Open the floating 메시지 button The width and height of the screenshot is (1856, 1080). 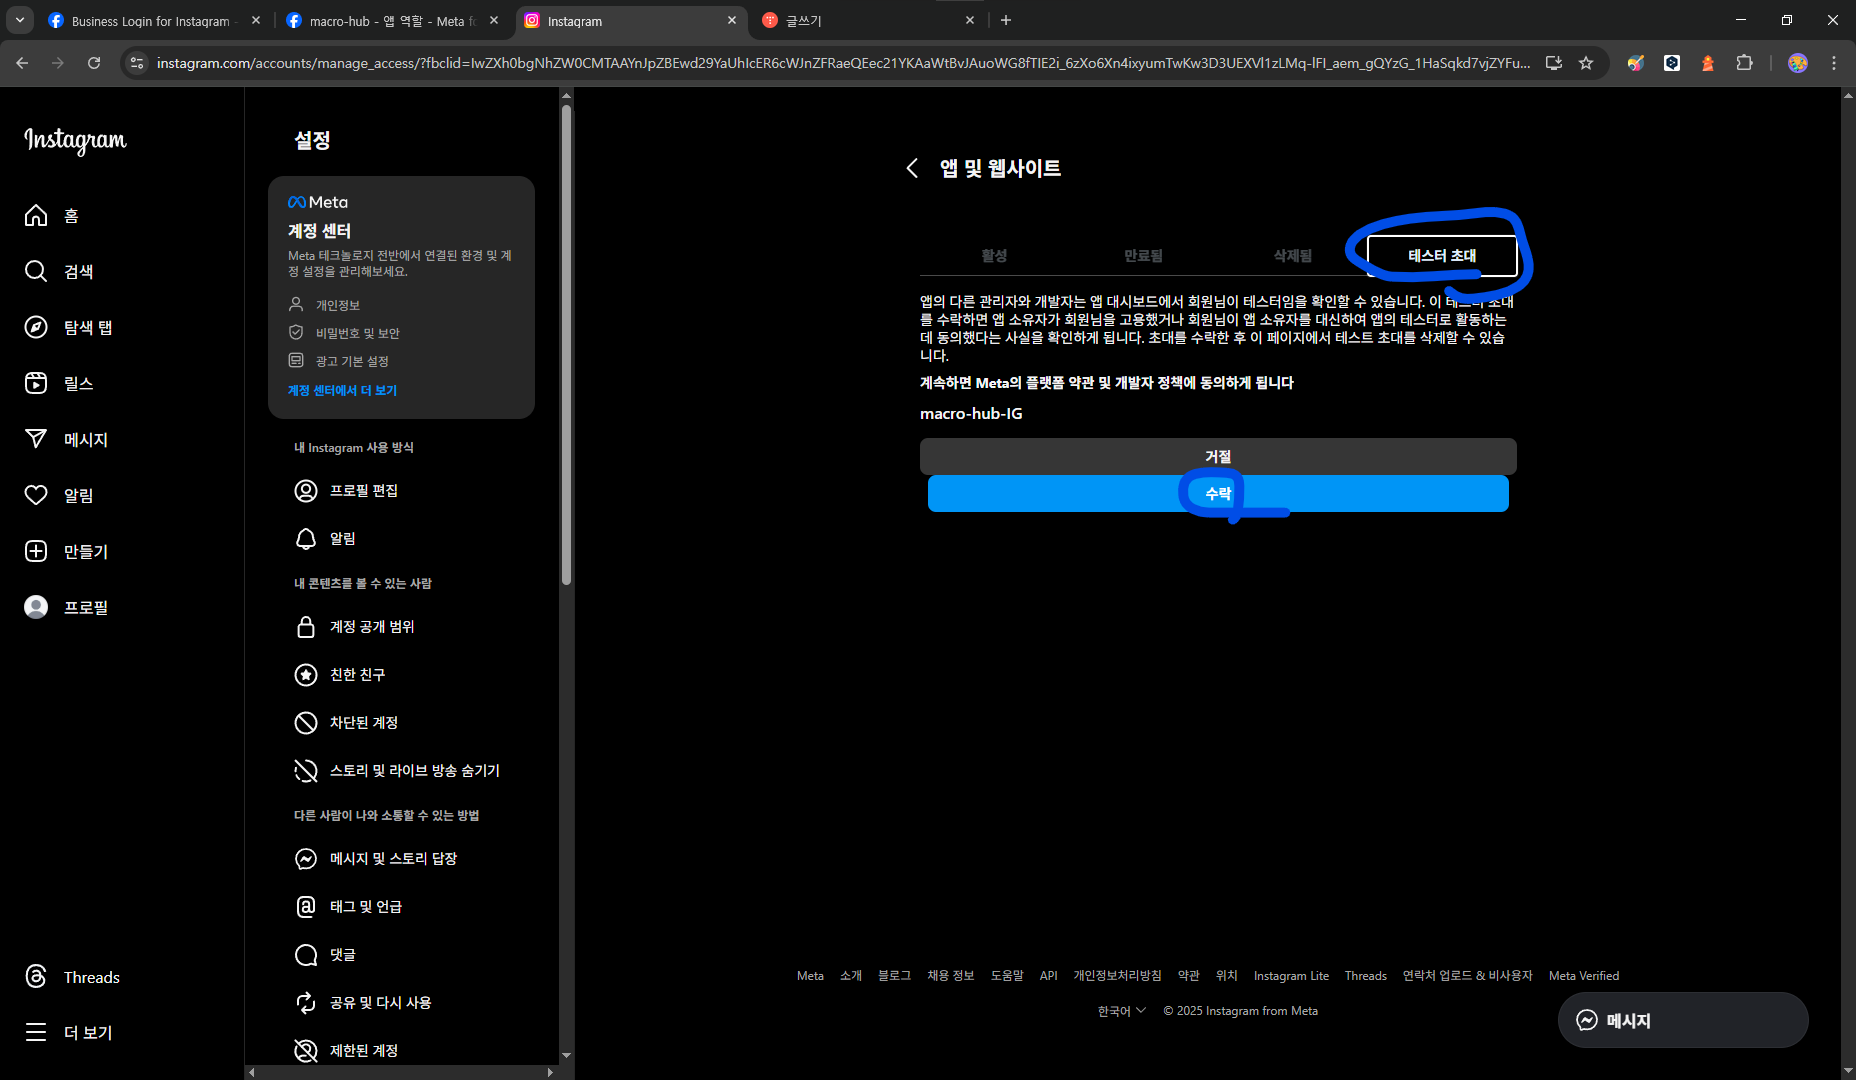click(x=1683, y=1020)
